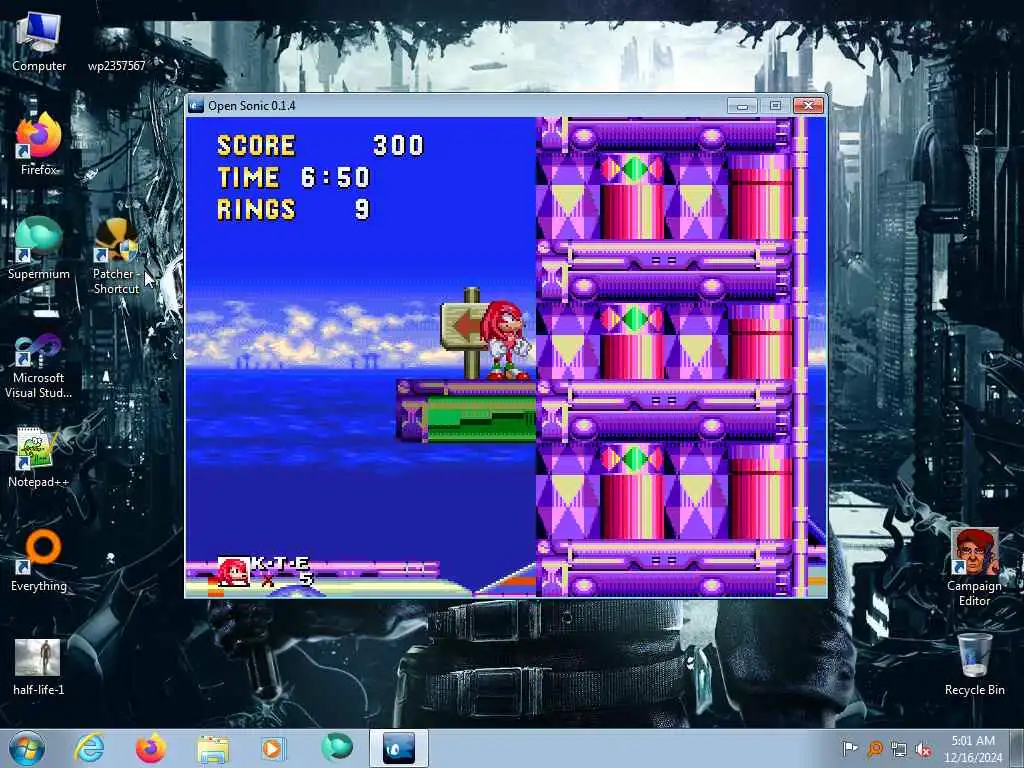This screenshot has width=1024, height=768.
Task: Open Windows Explorer from the taskbar
Action: pyautogui.click(x=213, y=748)
